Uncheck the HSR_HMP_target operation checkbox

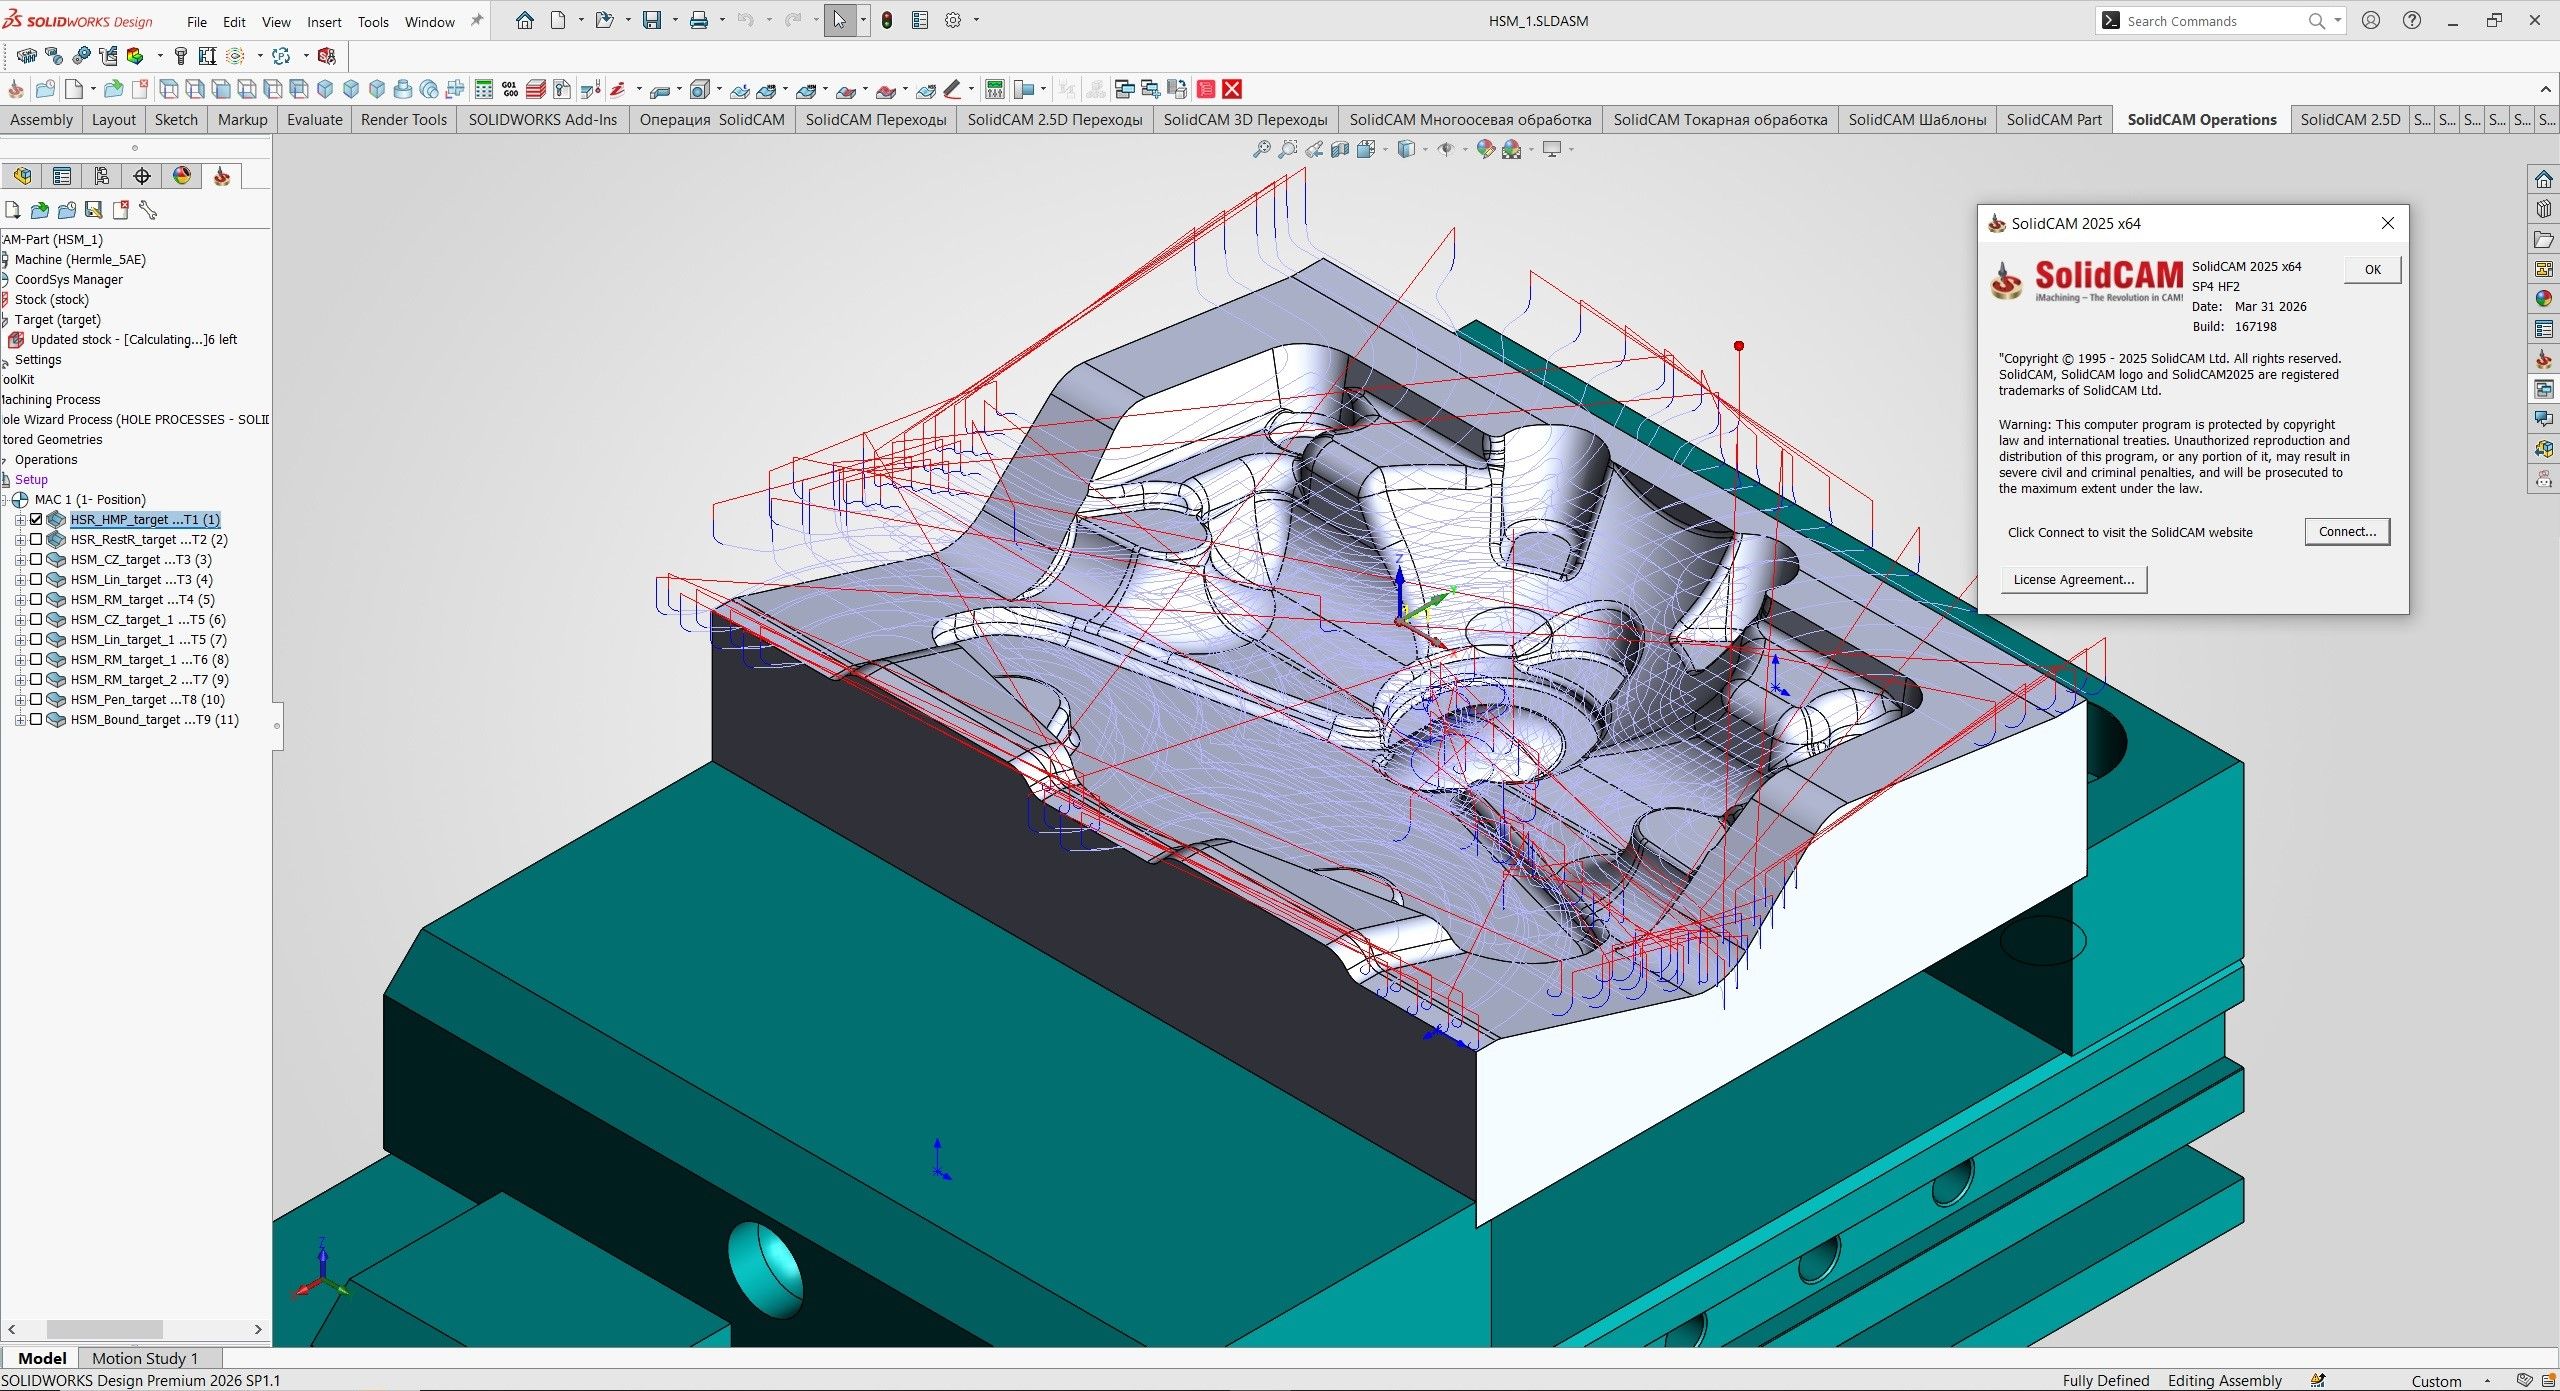(36, 519)
